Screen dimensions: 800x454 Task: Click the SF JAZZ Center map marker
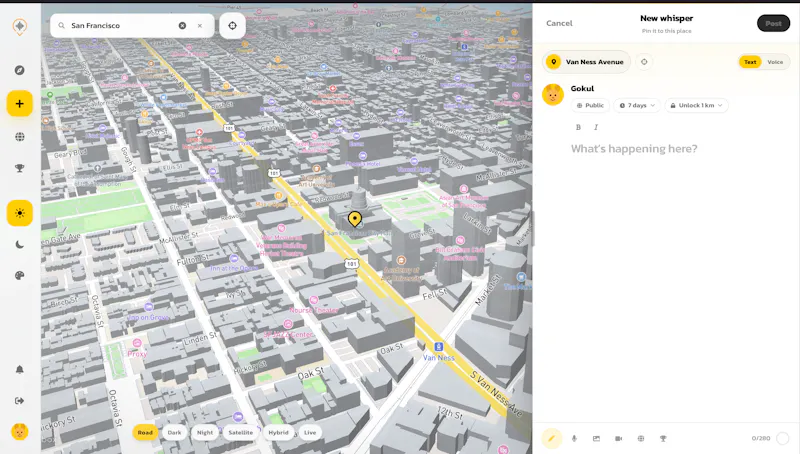pyautogui.click(x=288, y=324)
